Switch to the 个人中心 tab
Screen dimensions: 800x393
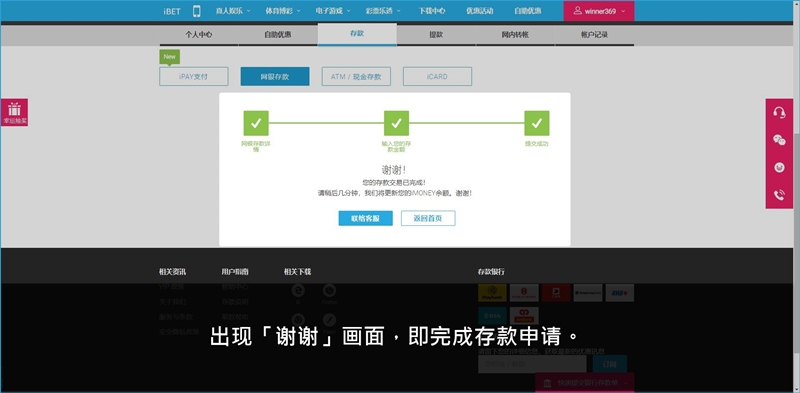pyautogui.click(x=199, y=35)
